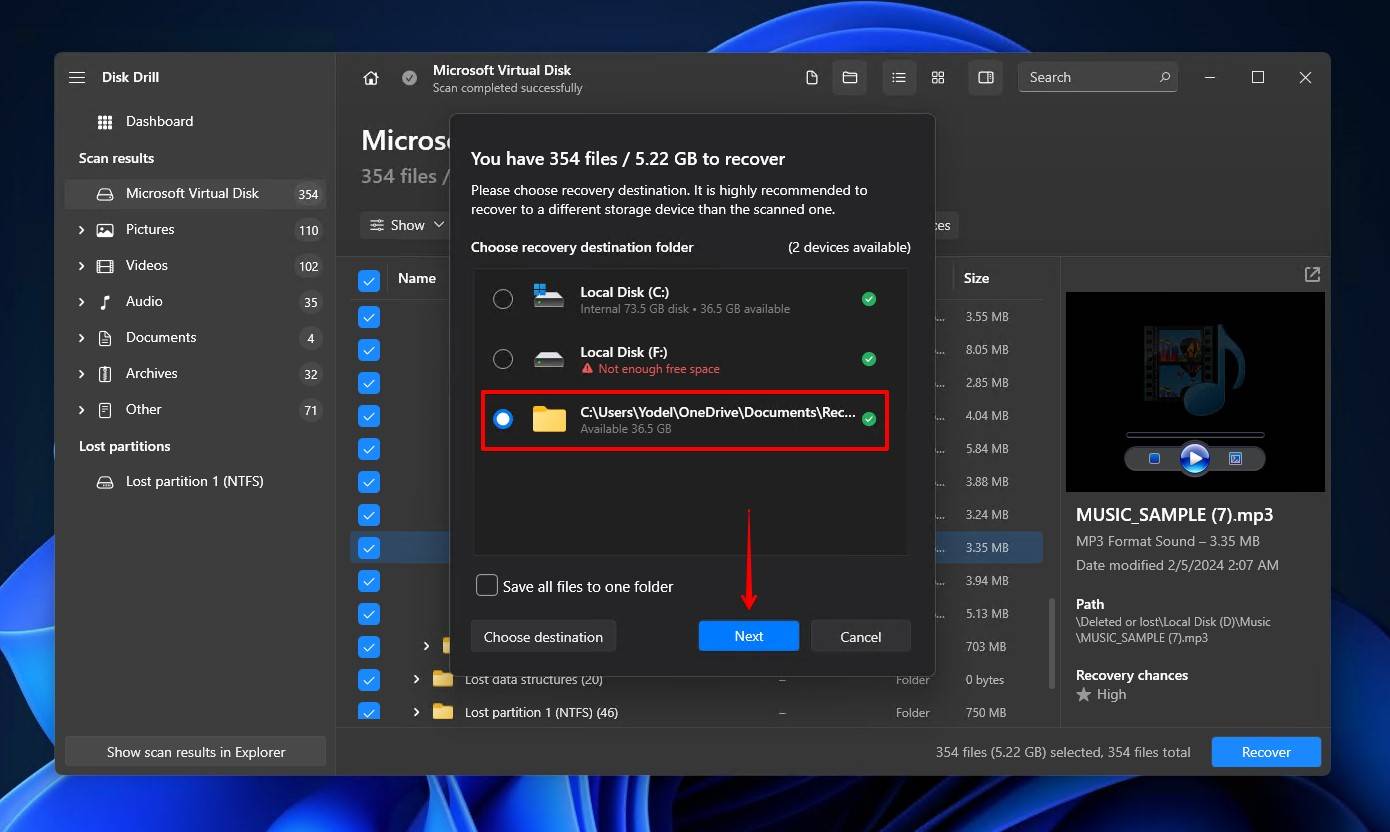Screen dimensions: 1390x832
Task: Expand the Pictures category
Action: 81,230
